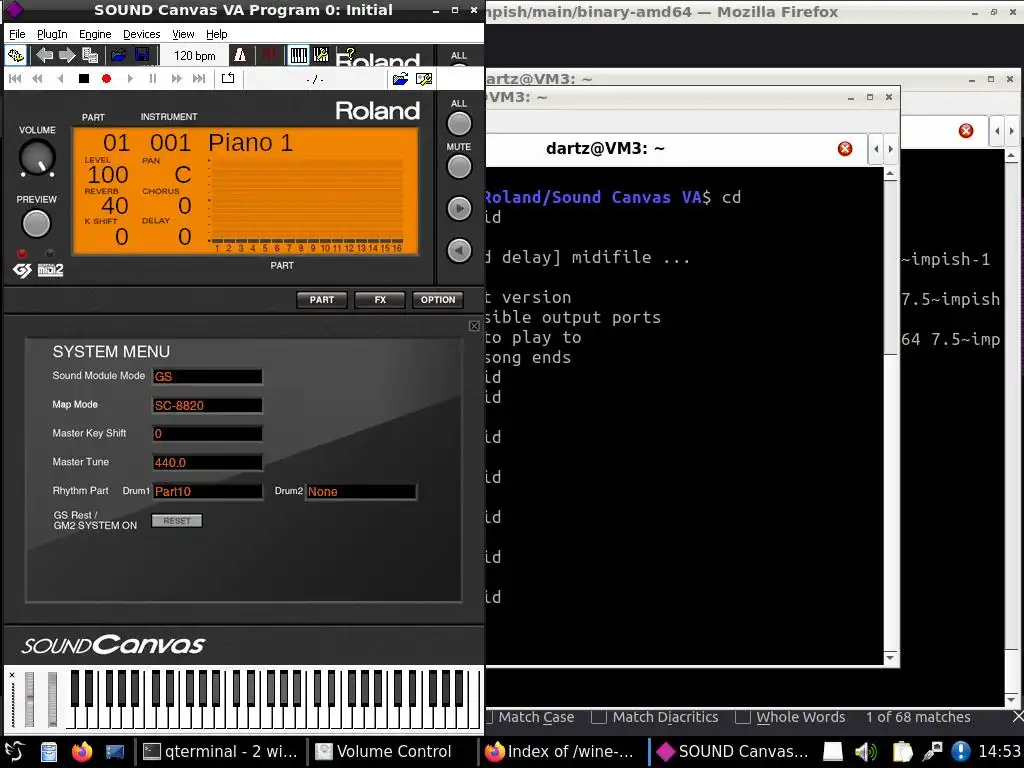
Task: Click the red panic bars icon
Action: [x=268, y=56]
